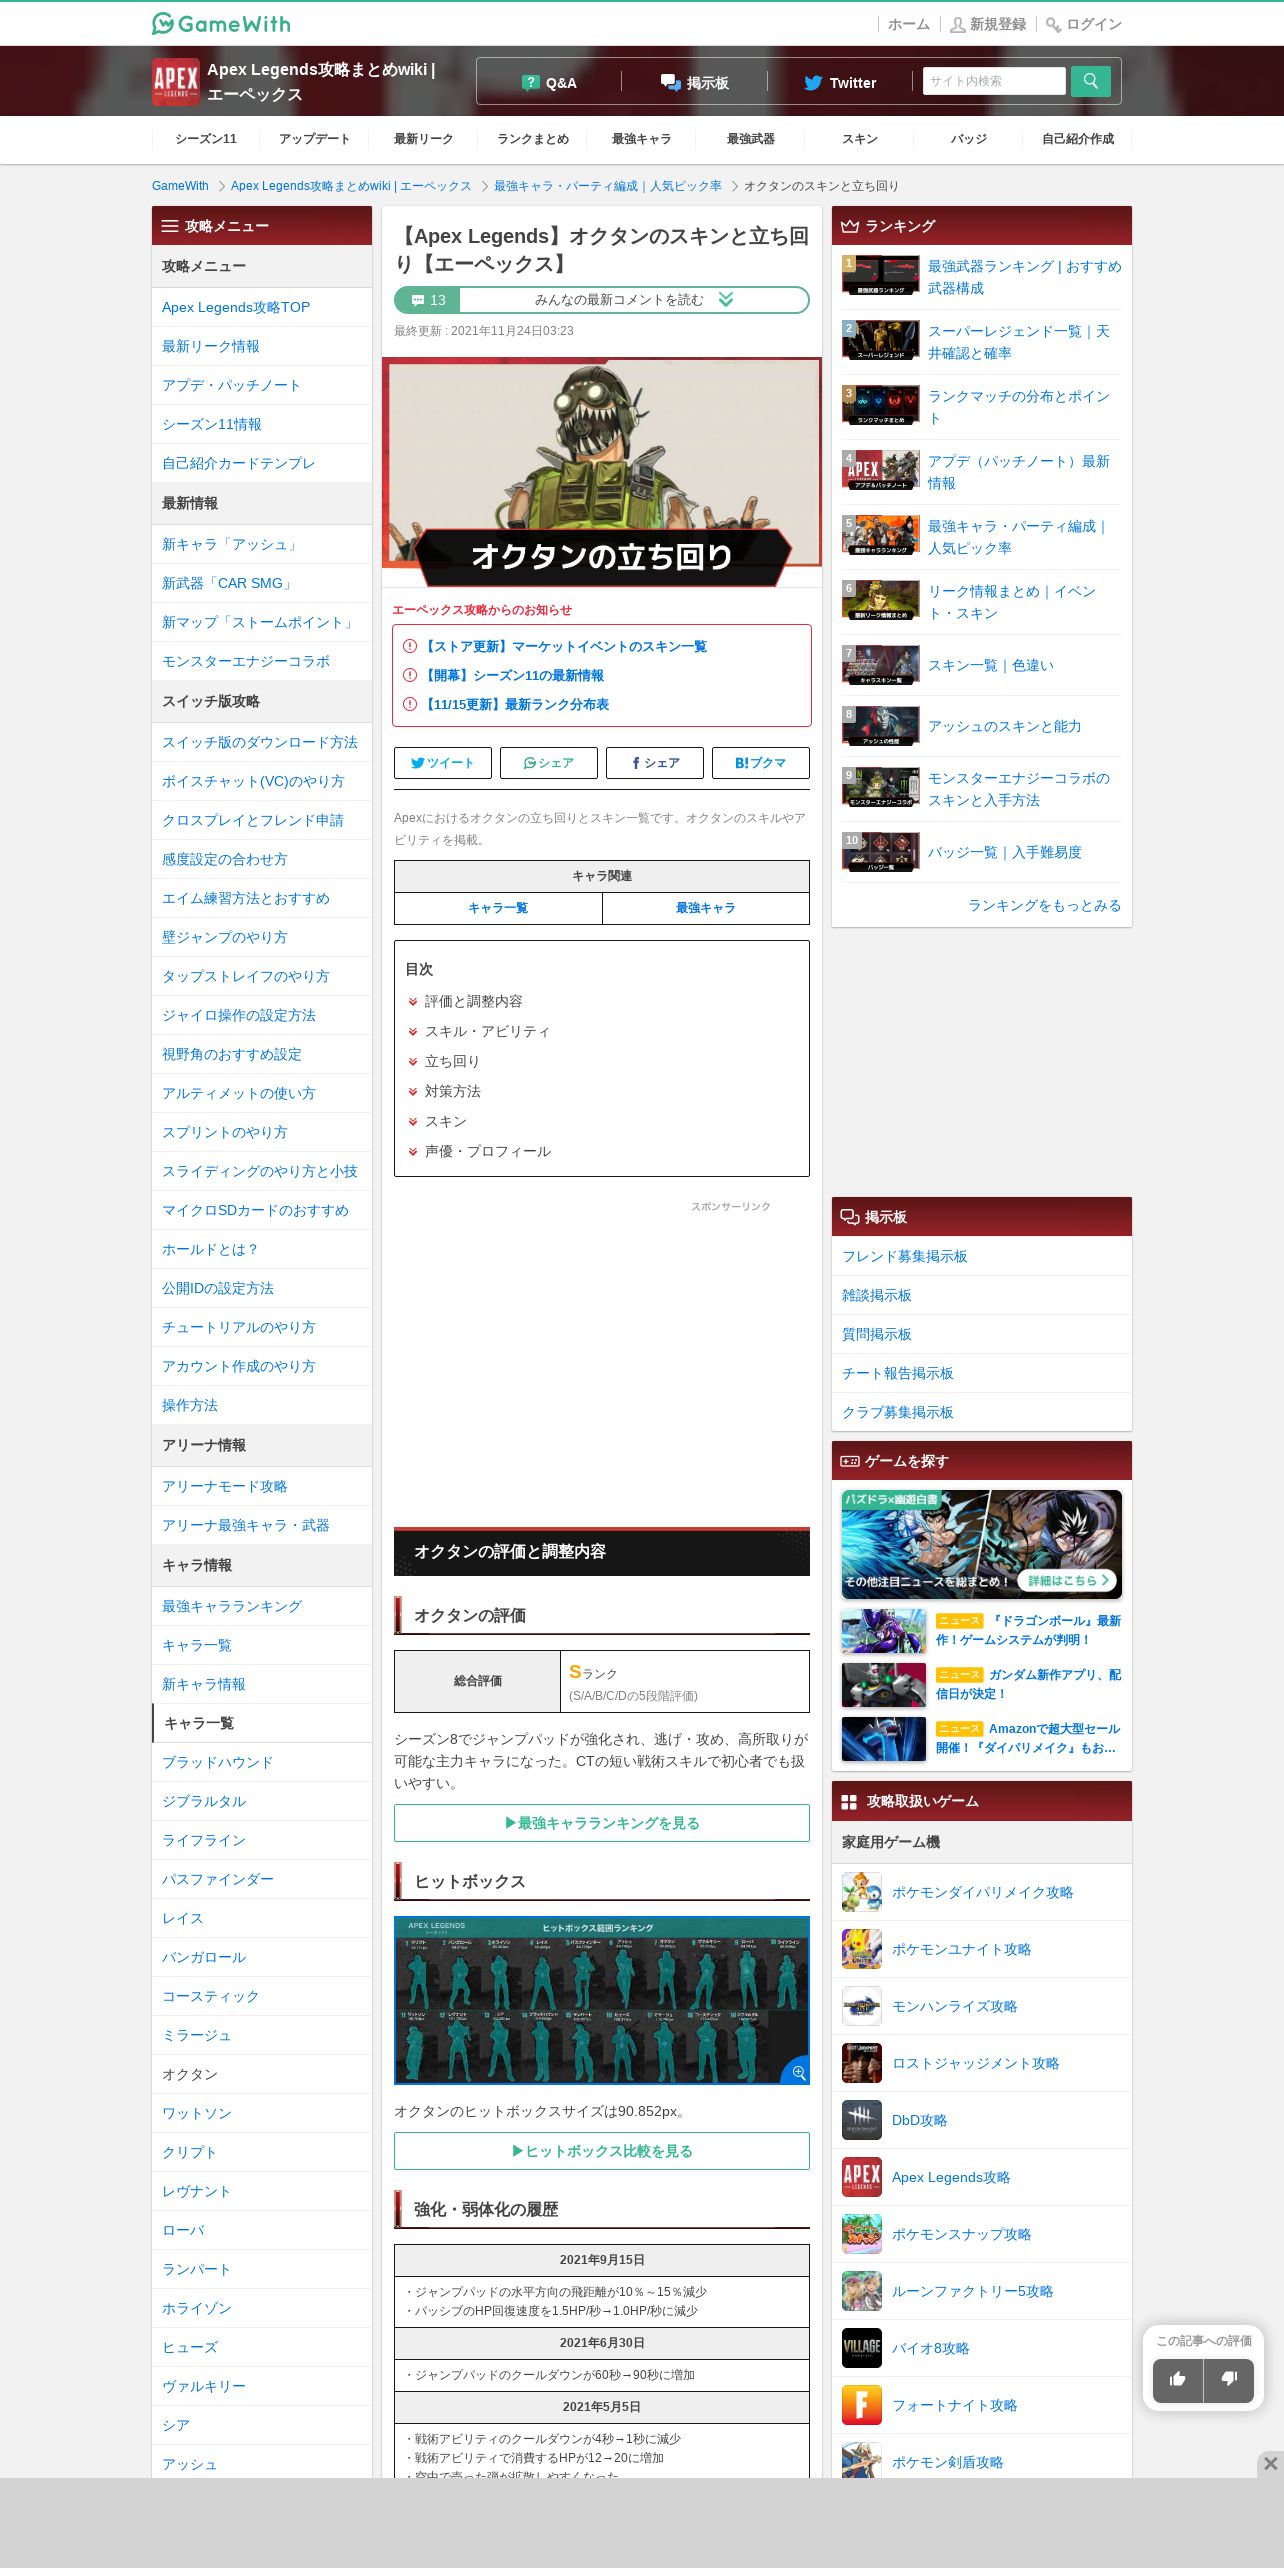Open the 最強武器 nav tab
The width and height of the screenshot is (1284, 2568).
(x=751, y=139)
